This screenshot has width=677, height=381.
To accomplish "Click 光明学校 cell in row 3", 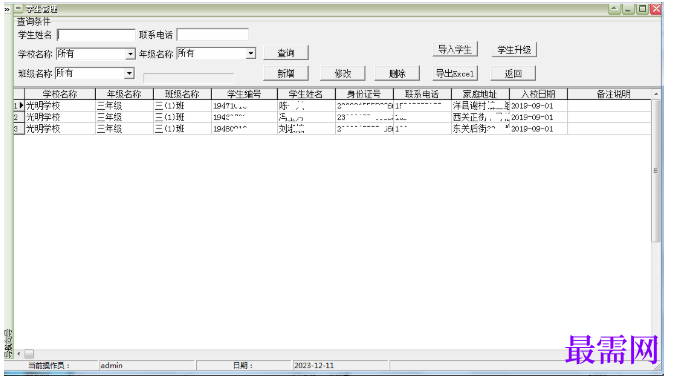I will tap(60, 129).
